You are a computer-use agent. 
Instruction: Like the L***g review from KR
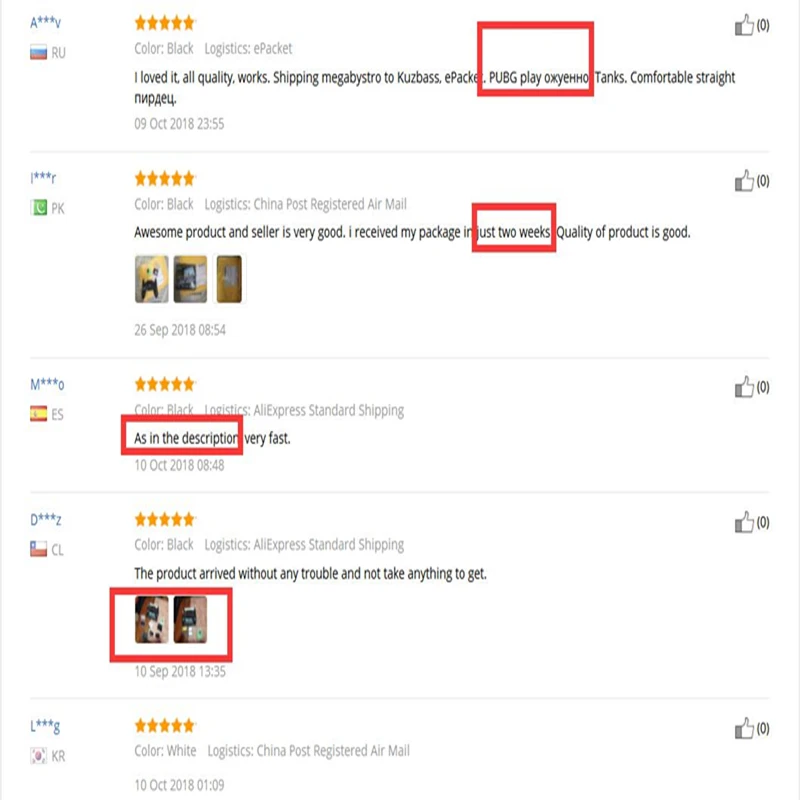744,728
